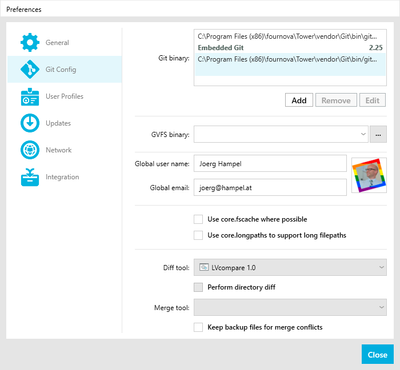Click the Updates download arrow icon

[30, 123]
